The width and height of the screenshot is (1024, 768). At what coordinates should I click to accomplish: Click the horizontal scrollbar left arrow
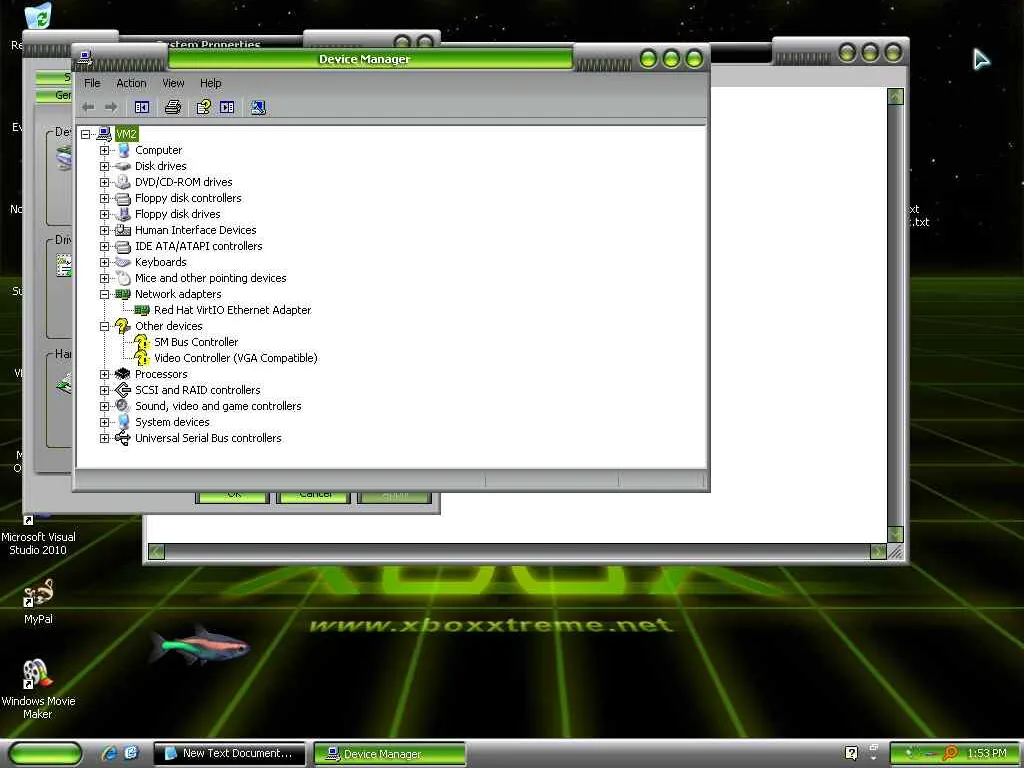pyautogui.click(x=157, y=552)
